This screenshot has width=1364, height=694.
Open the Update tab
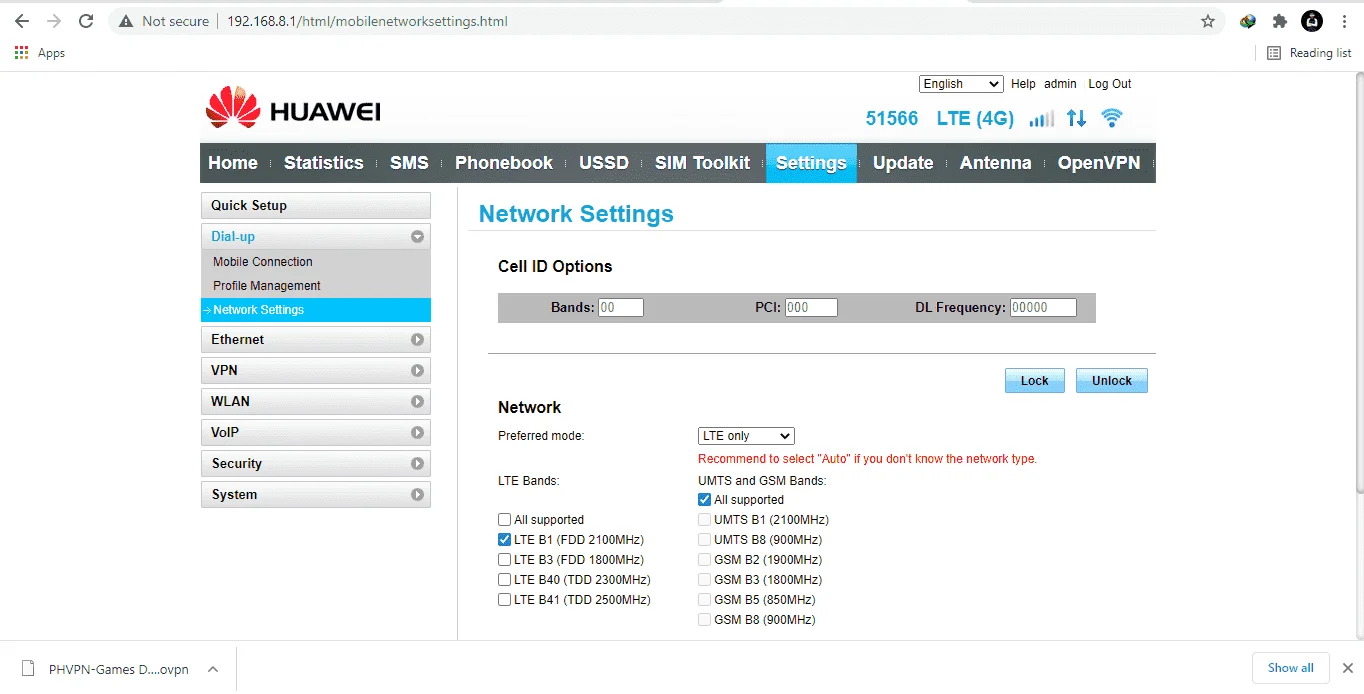[903, 163]
